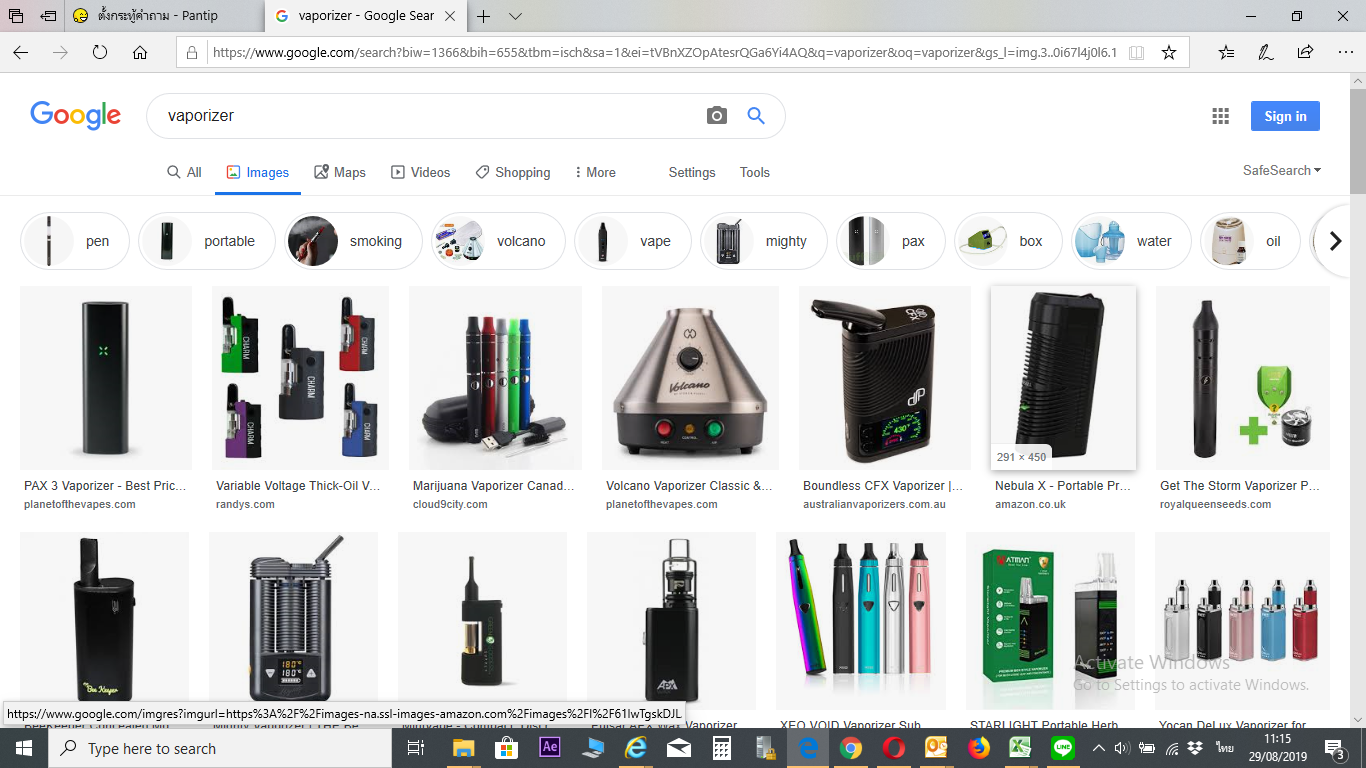
Task: Click taskbar Type here to search box
Action: pos(220,748)
